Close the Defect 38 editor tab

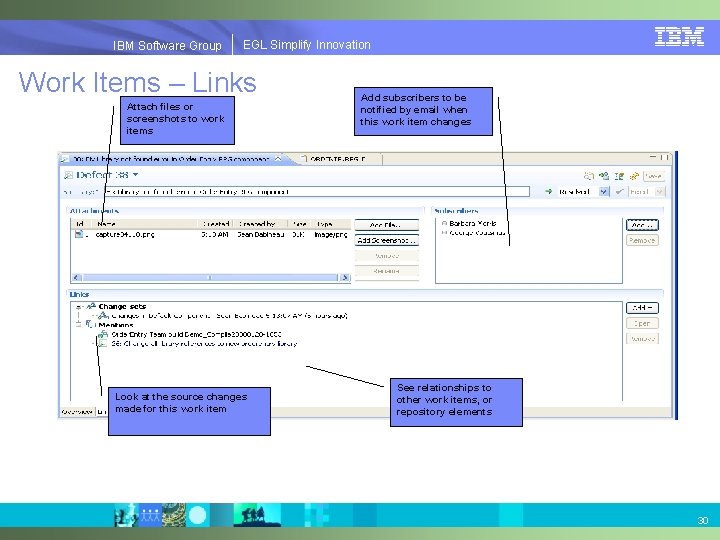278,159
